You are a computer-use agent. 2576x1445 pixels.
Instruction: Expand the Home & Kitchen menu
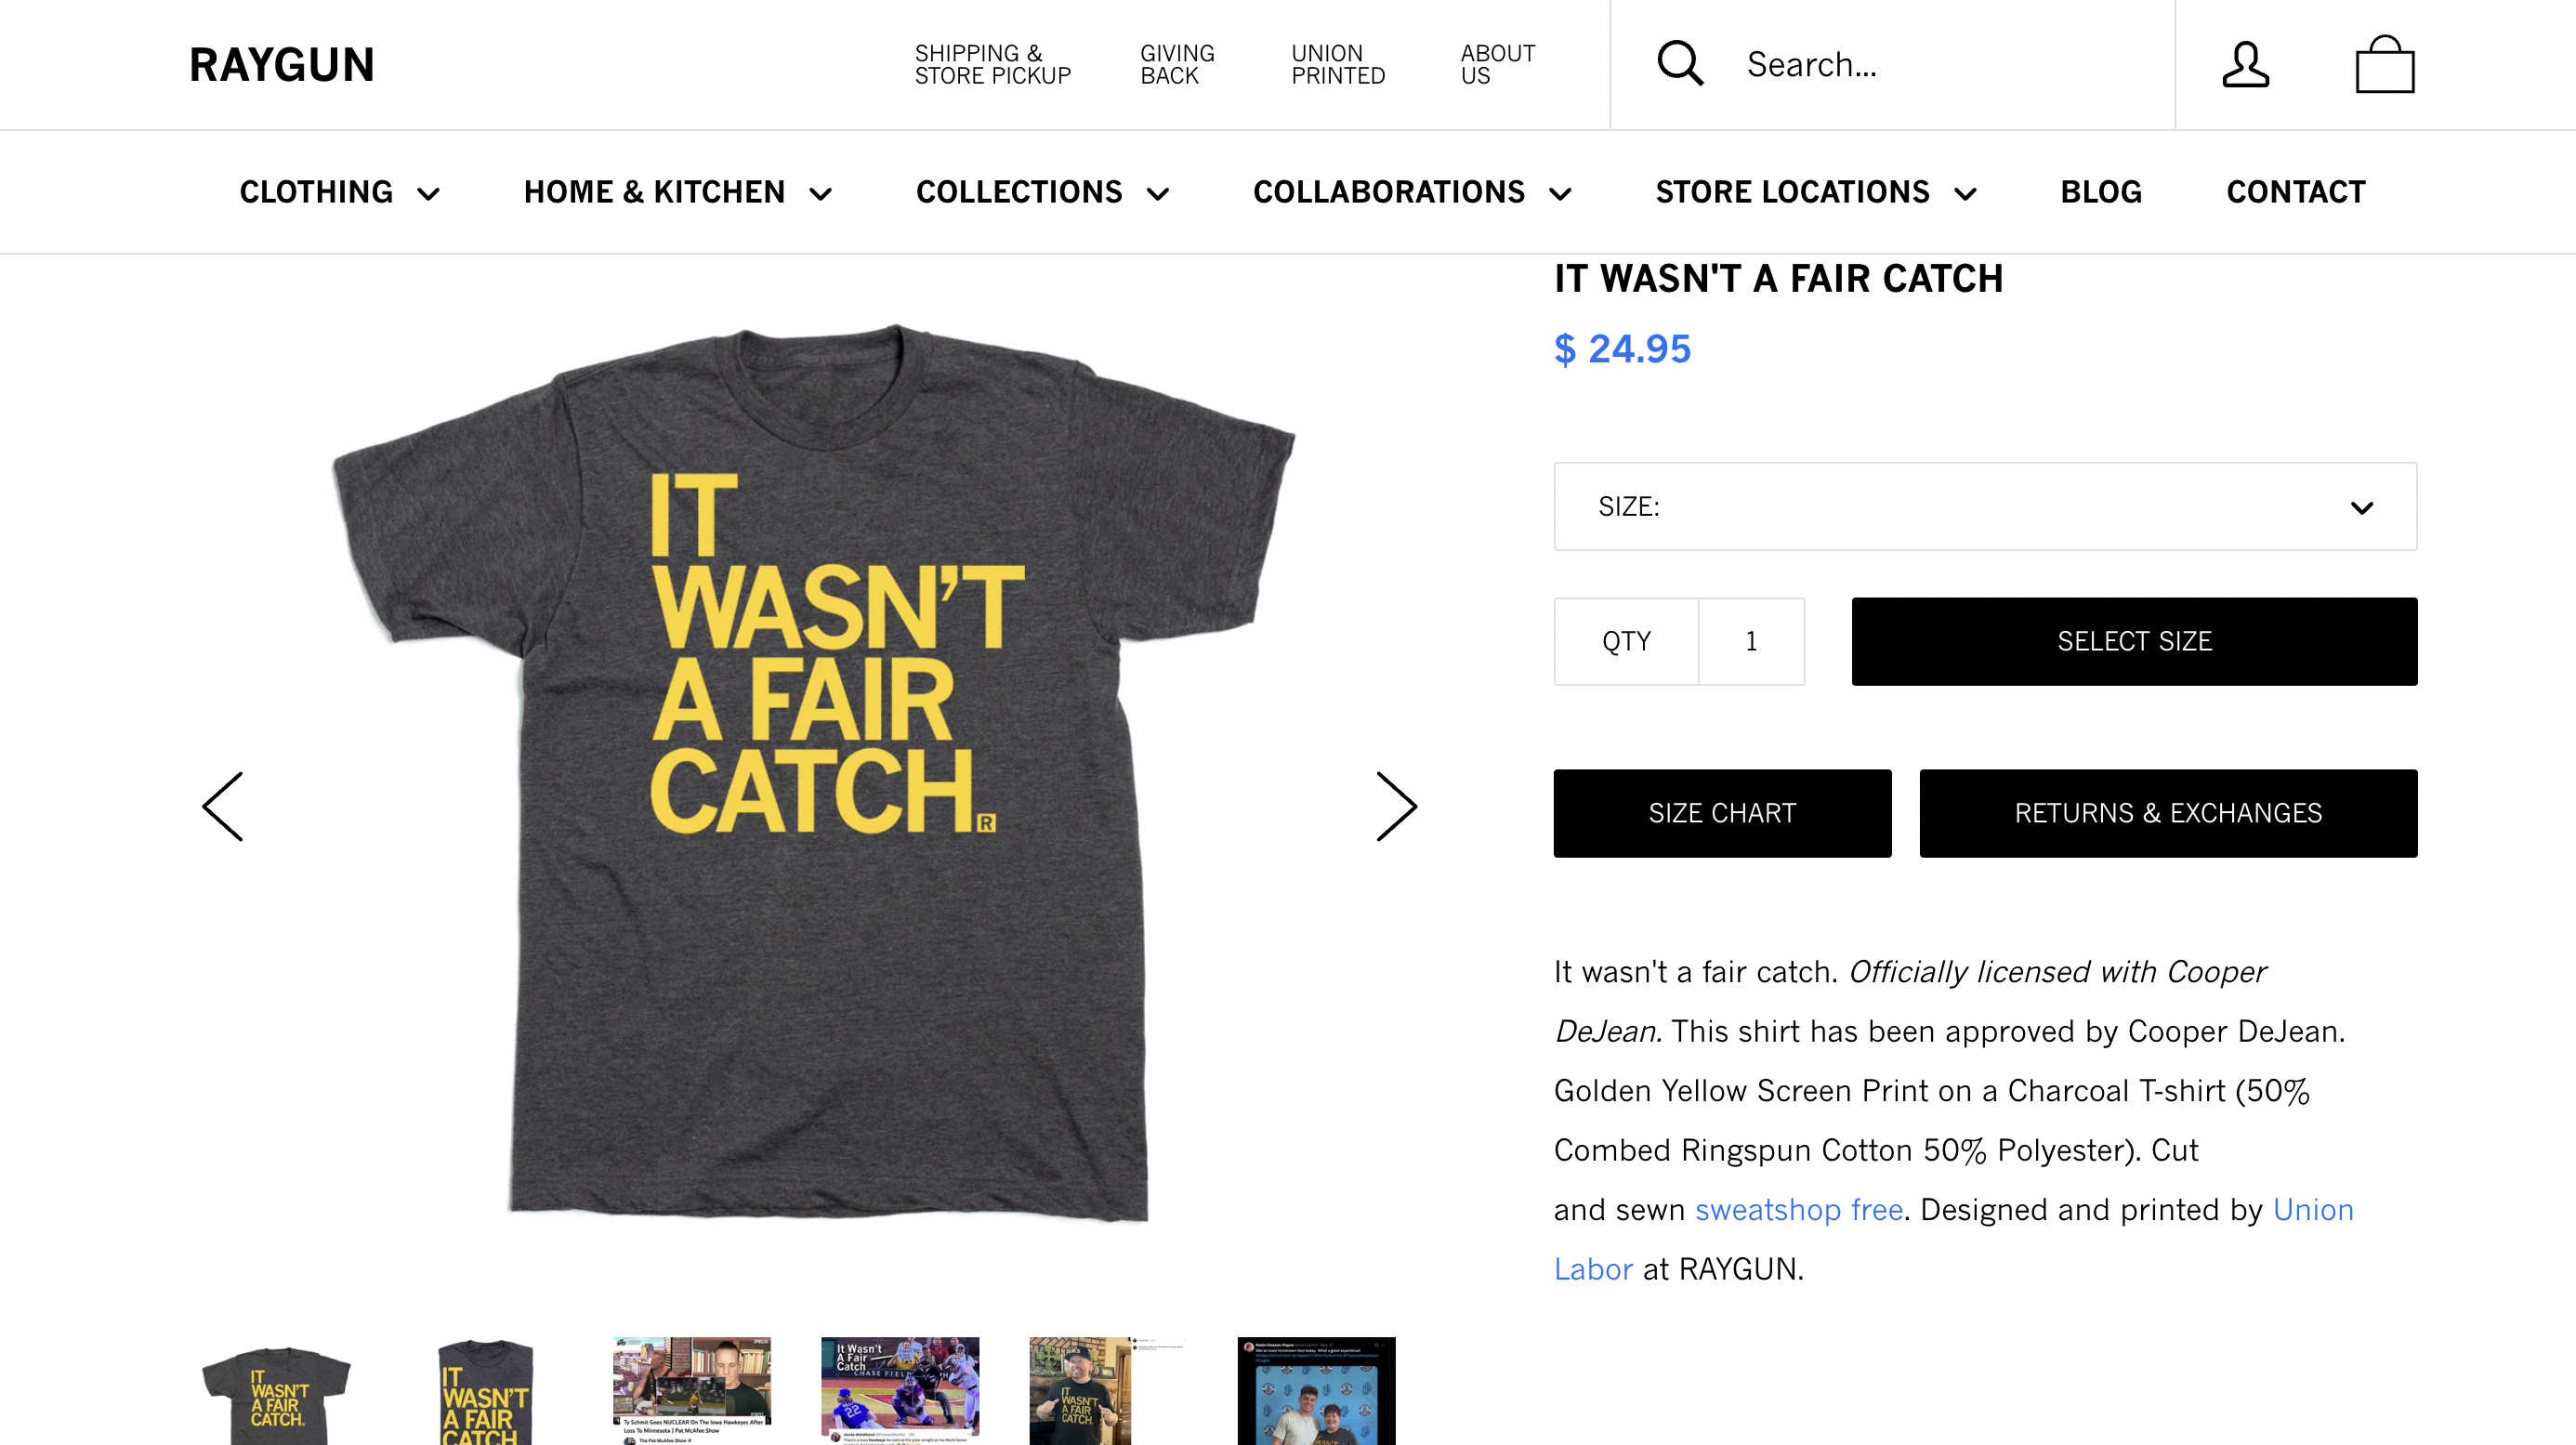coord(677,192)
